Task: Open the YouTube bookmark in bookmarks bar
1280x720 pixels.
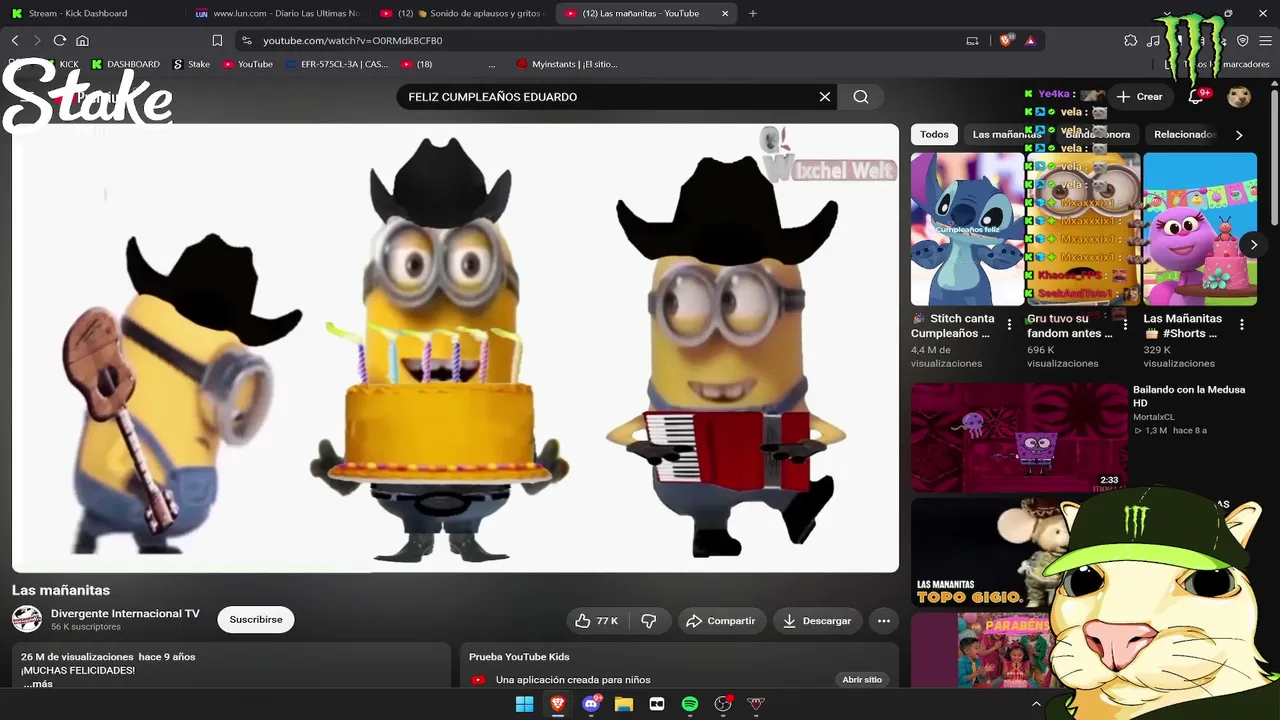Action: (x=248, y=64)
